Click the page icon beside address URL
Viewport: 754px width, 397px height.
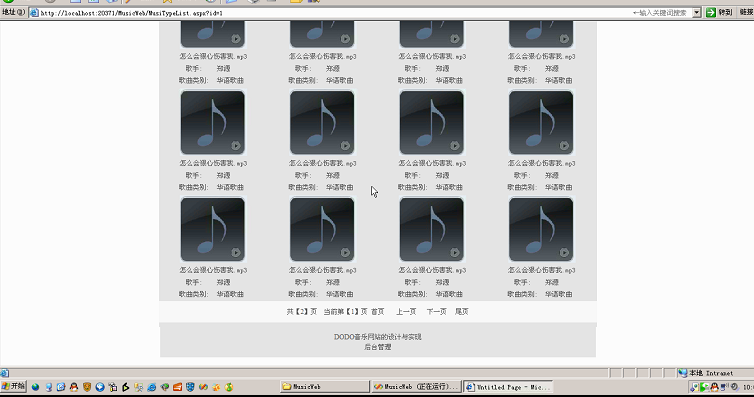pos(34,13)
